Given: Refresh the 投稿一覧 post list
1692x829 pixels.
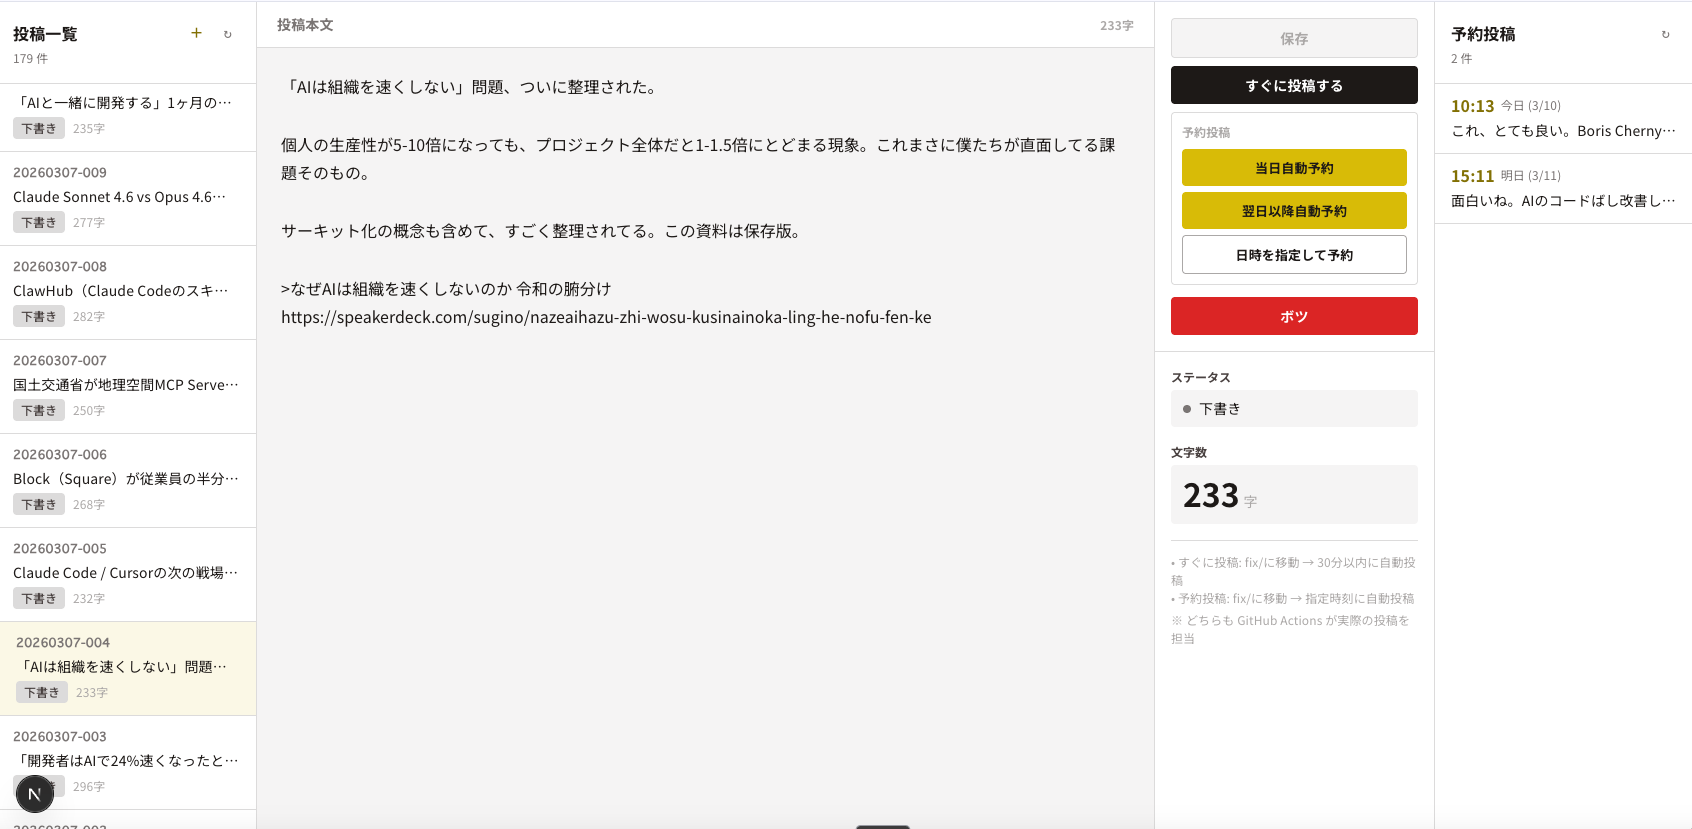Looking at the screenshot, I should pos(228,34).
